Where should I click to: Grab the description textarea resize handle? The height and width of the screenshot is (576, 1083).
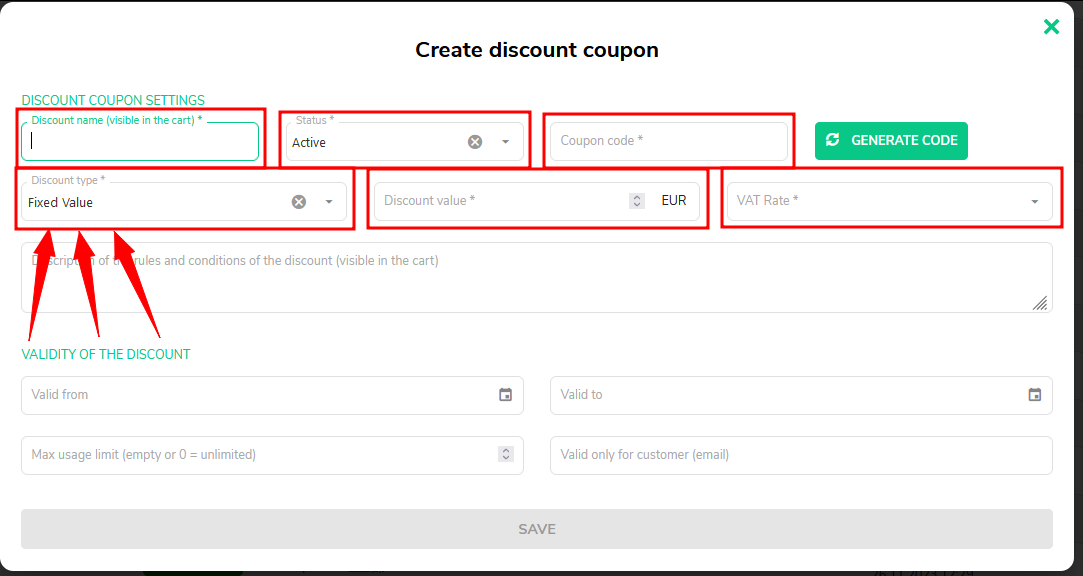(1039, 303)
